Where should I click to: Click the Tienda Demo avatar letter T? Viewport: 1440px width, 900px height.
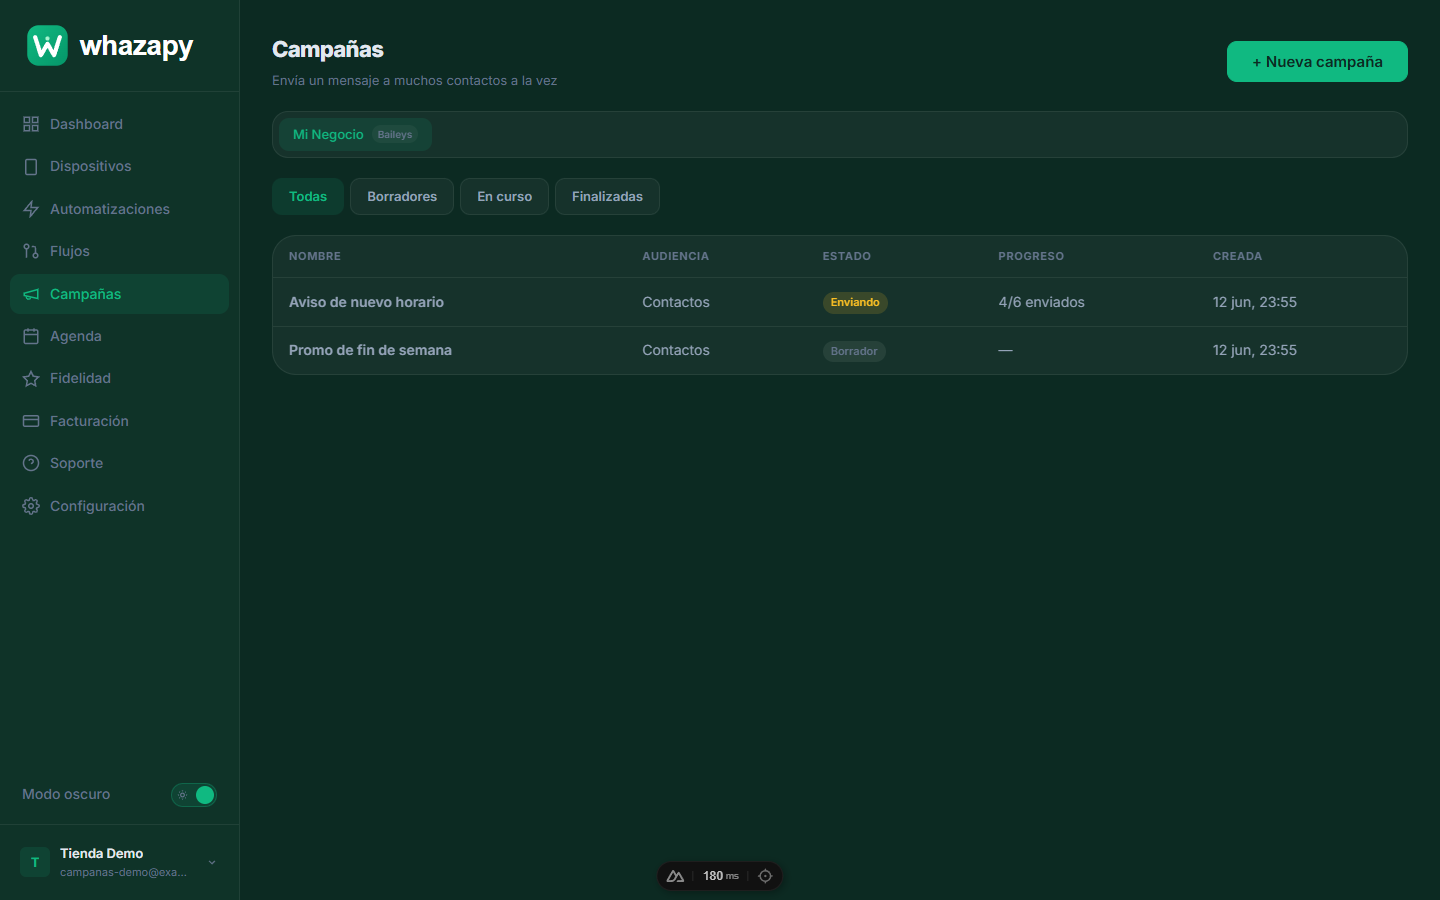tap(35, 862)
